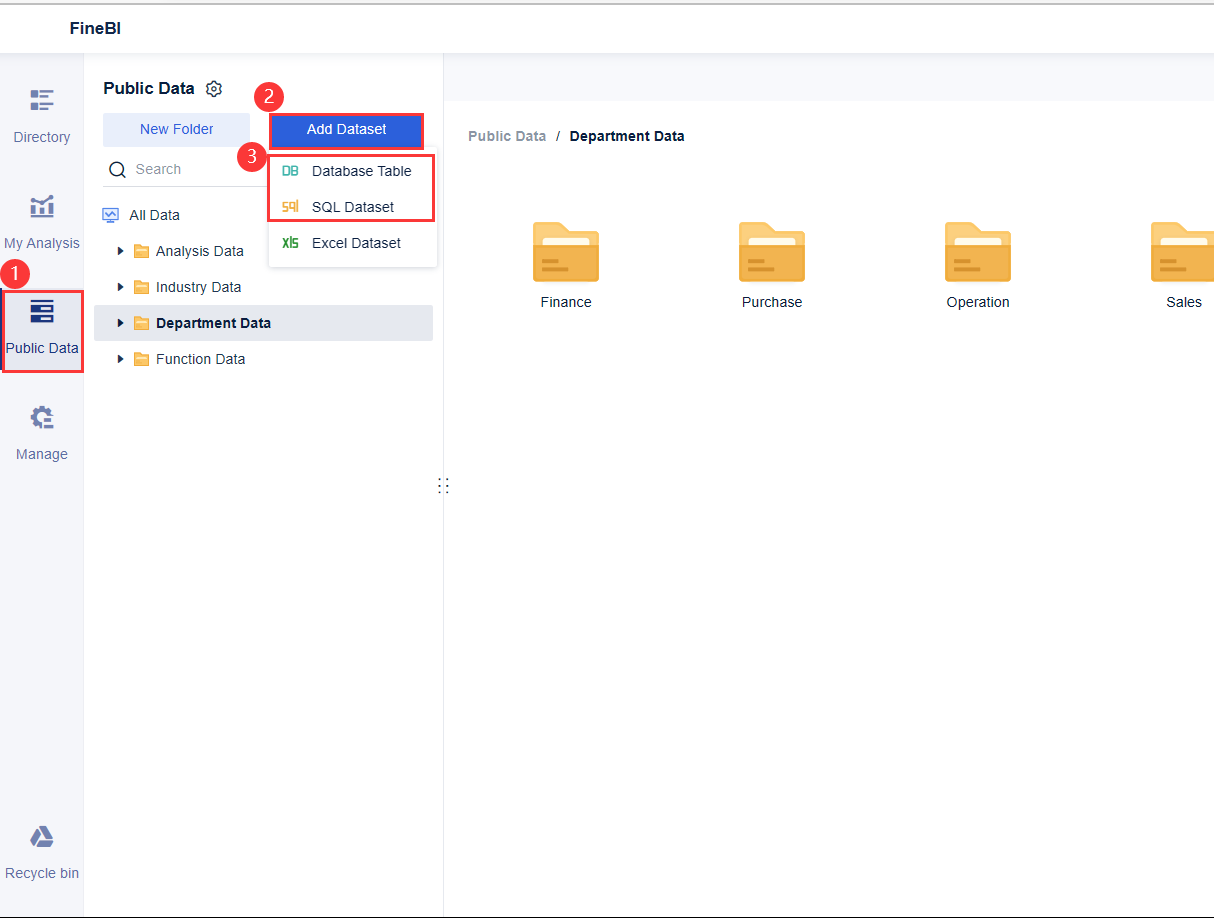Image resolution: width=1214 pixels, height=918 pixels.
Task: Expand the Industry Data folder
Action: [120, 286]
